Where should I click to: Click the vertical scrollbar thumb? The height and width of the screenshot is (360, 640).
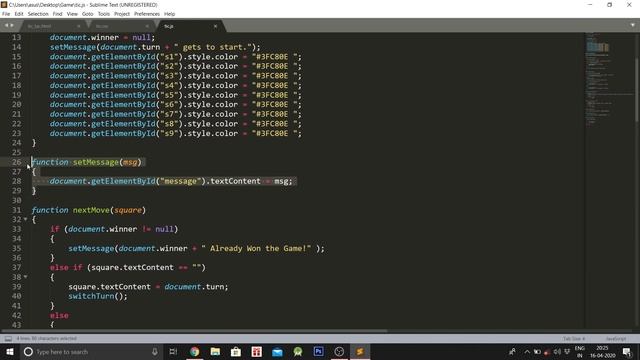(637, 90)
